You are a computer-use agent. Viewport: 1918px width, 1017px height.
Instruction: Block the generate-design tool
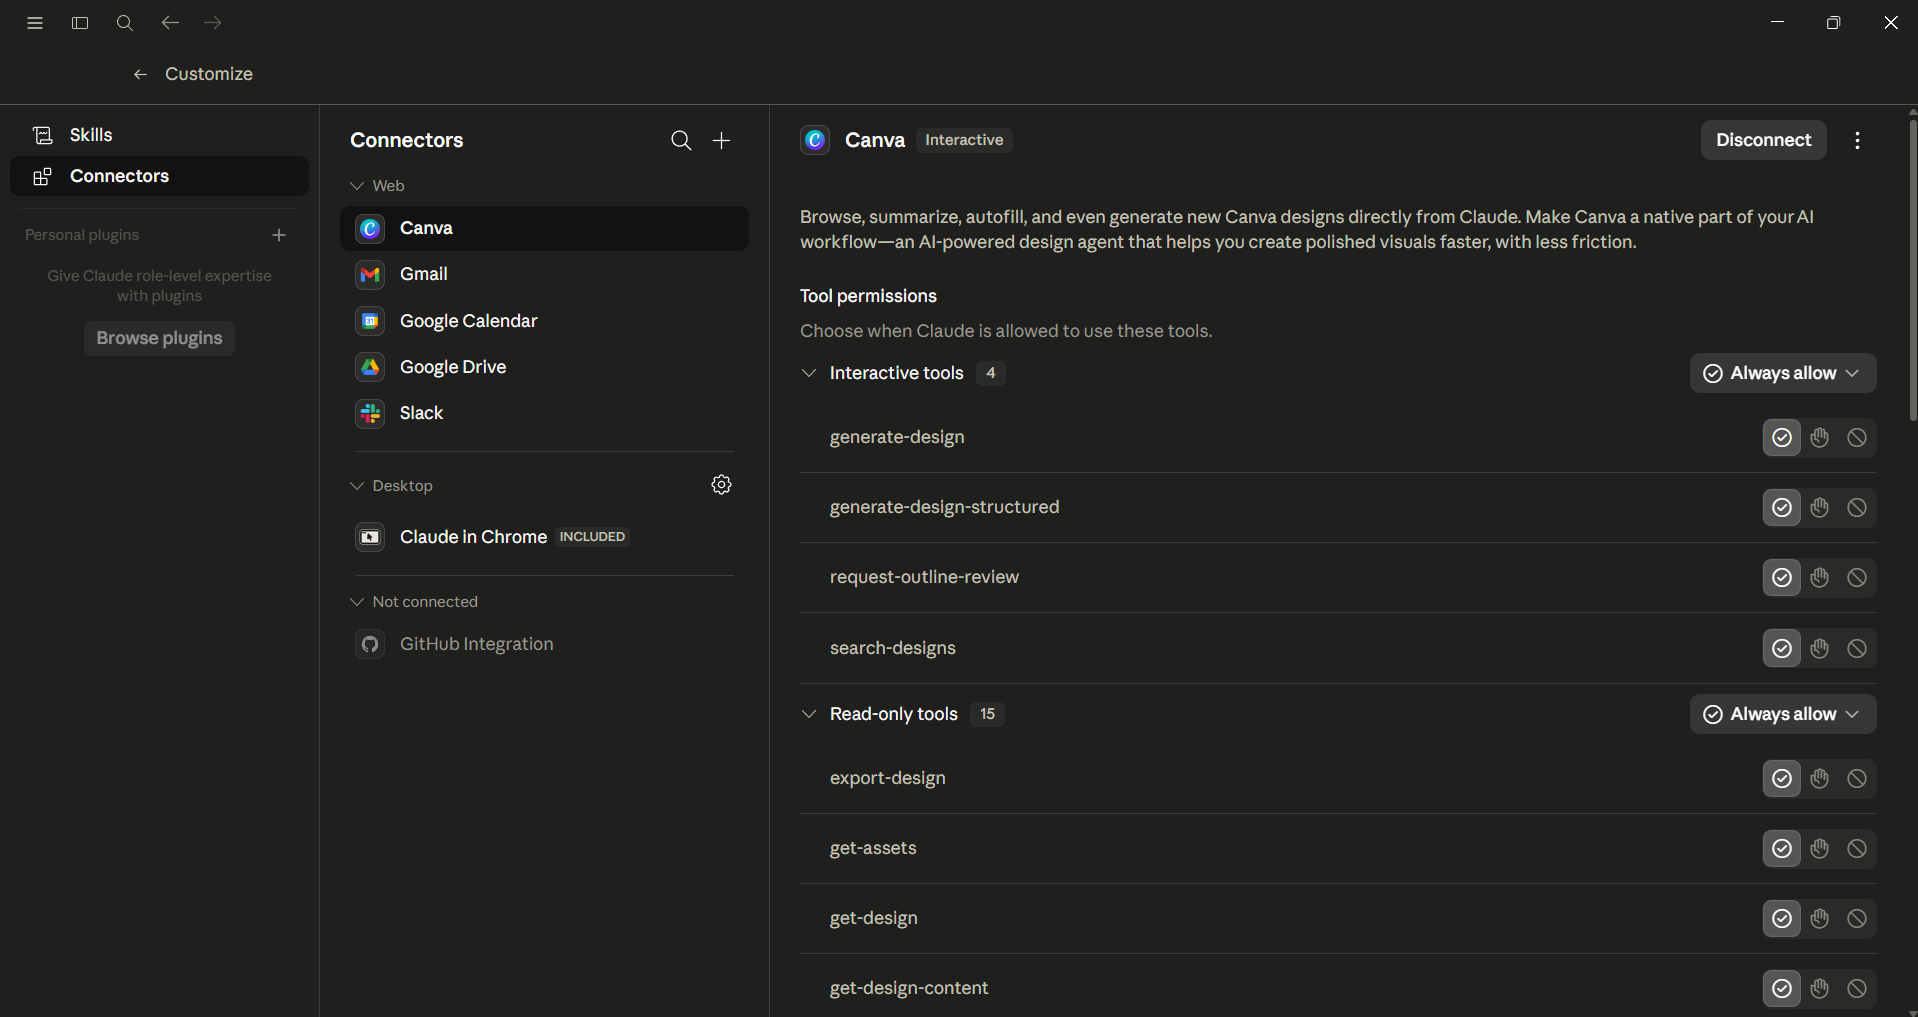coord(1856,438)
